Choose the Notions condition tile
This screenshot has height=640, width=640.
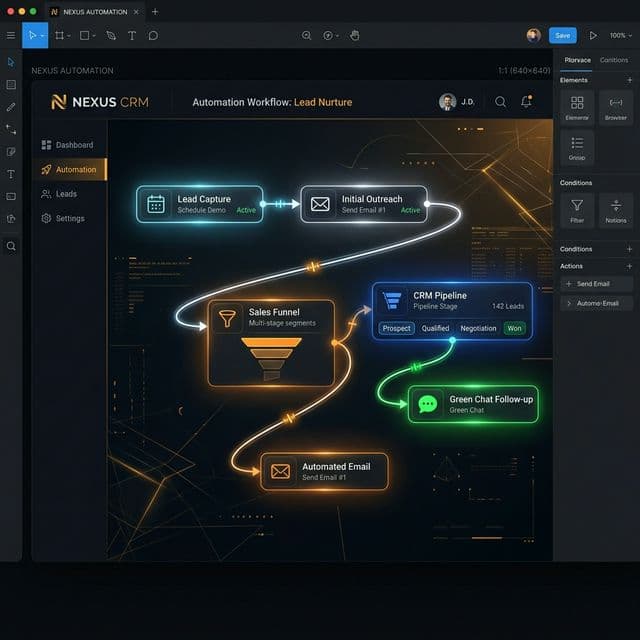point(616,210)
